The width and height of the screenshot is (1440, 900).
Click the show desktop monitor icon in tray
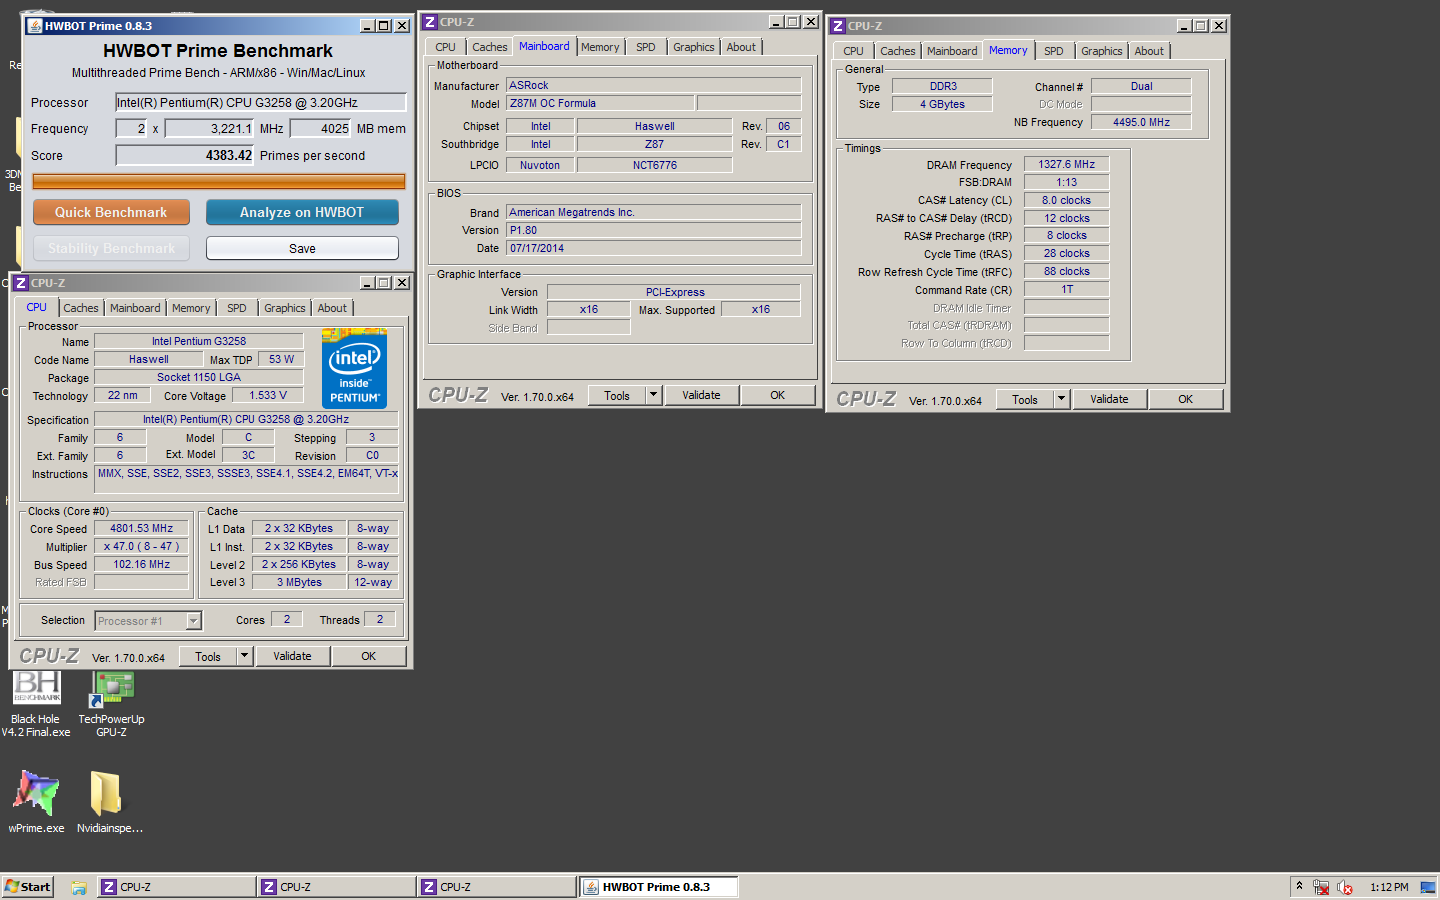click(x=1427, y=887)
